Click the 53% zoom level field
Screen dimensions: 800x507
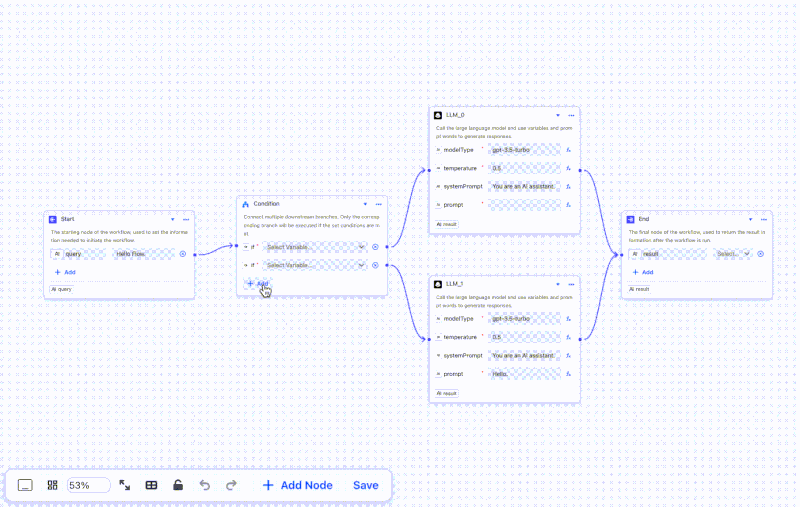coord(88,485)
